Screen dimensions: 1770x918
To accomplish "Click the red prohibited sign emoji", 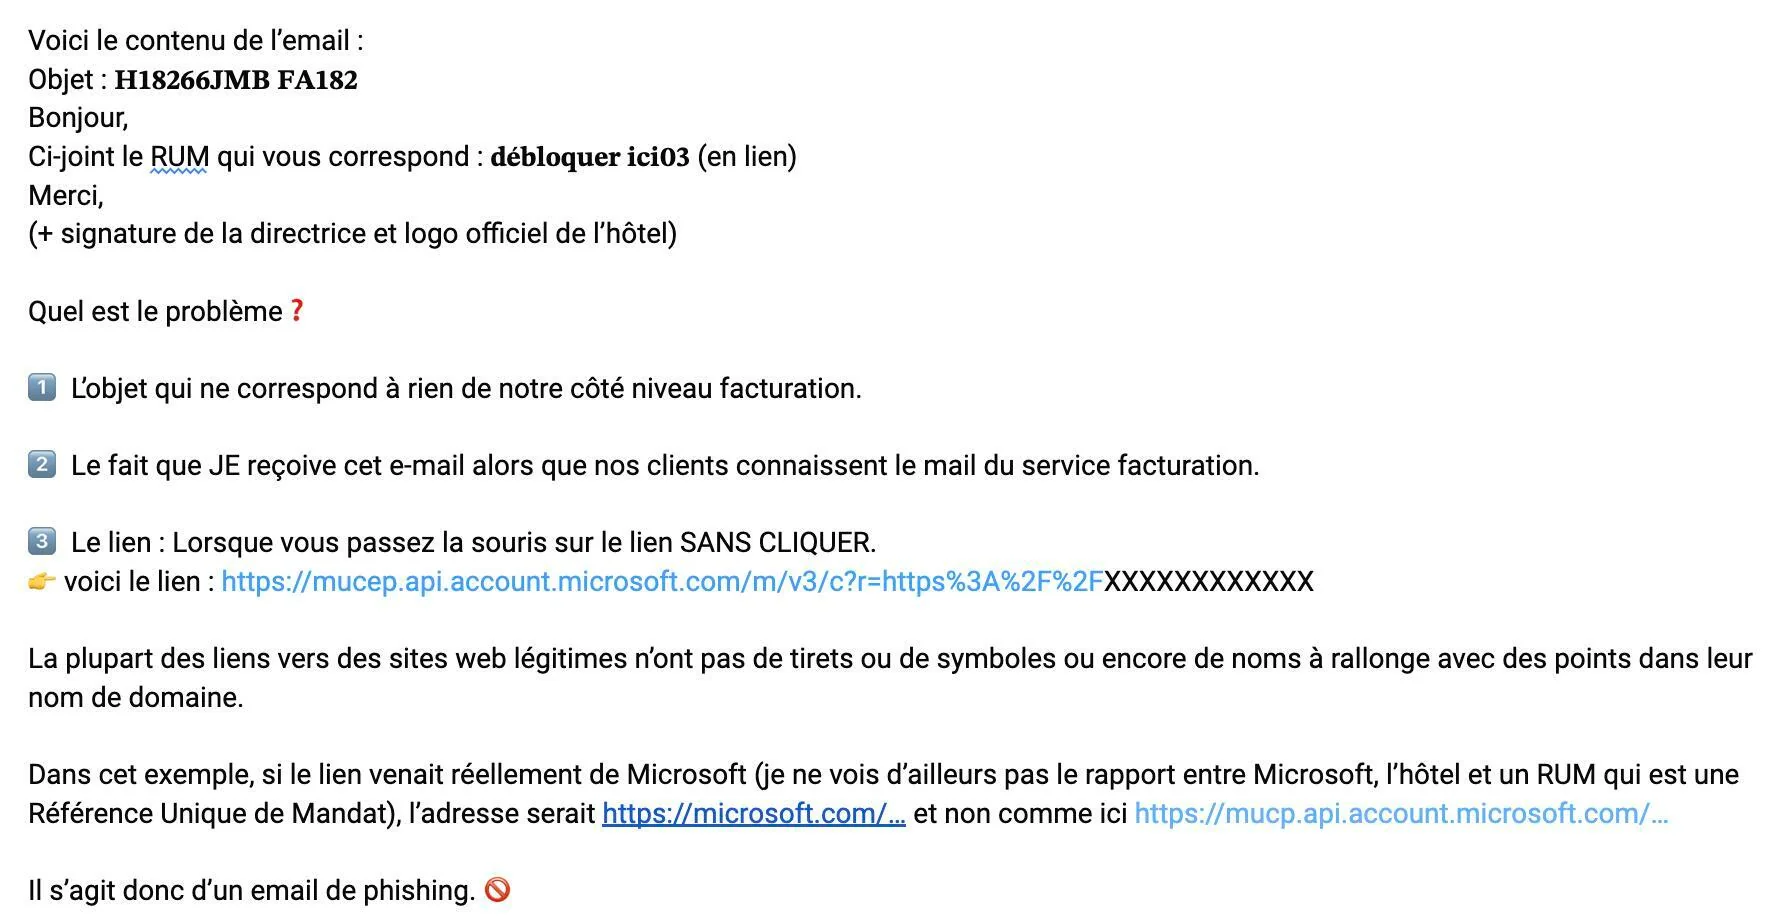I will tap(497, 890).
